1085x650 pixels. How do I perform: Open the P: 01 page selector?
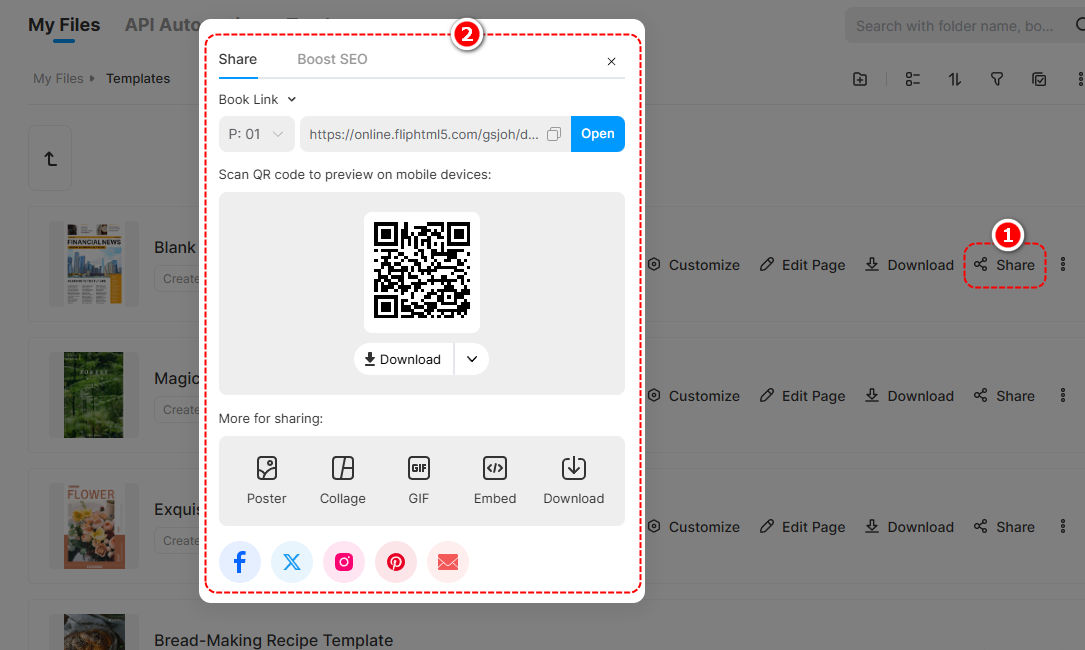(x=257, y=134)
